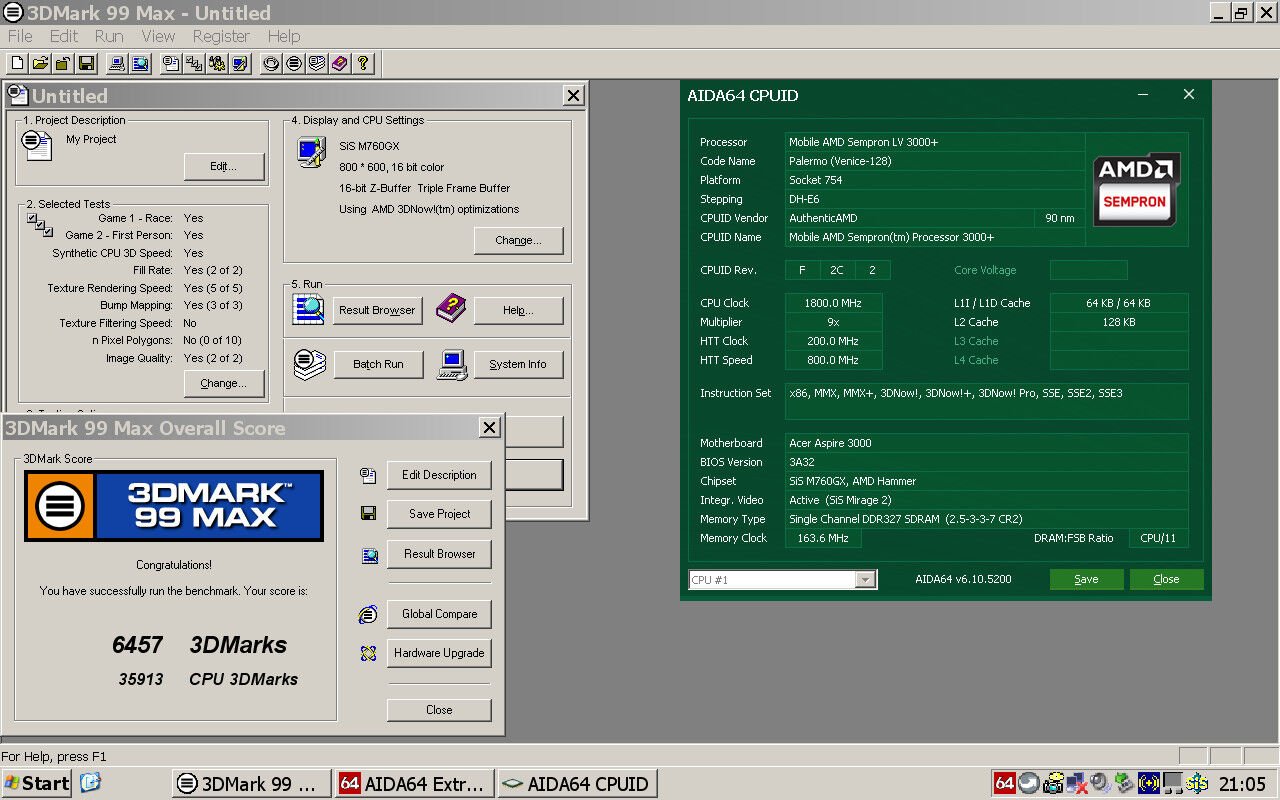1280x800 pixels.
Task: Click the globe icon beside Global Compare
Action: pyautogui.click(x=368, y=614)
